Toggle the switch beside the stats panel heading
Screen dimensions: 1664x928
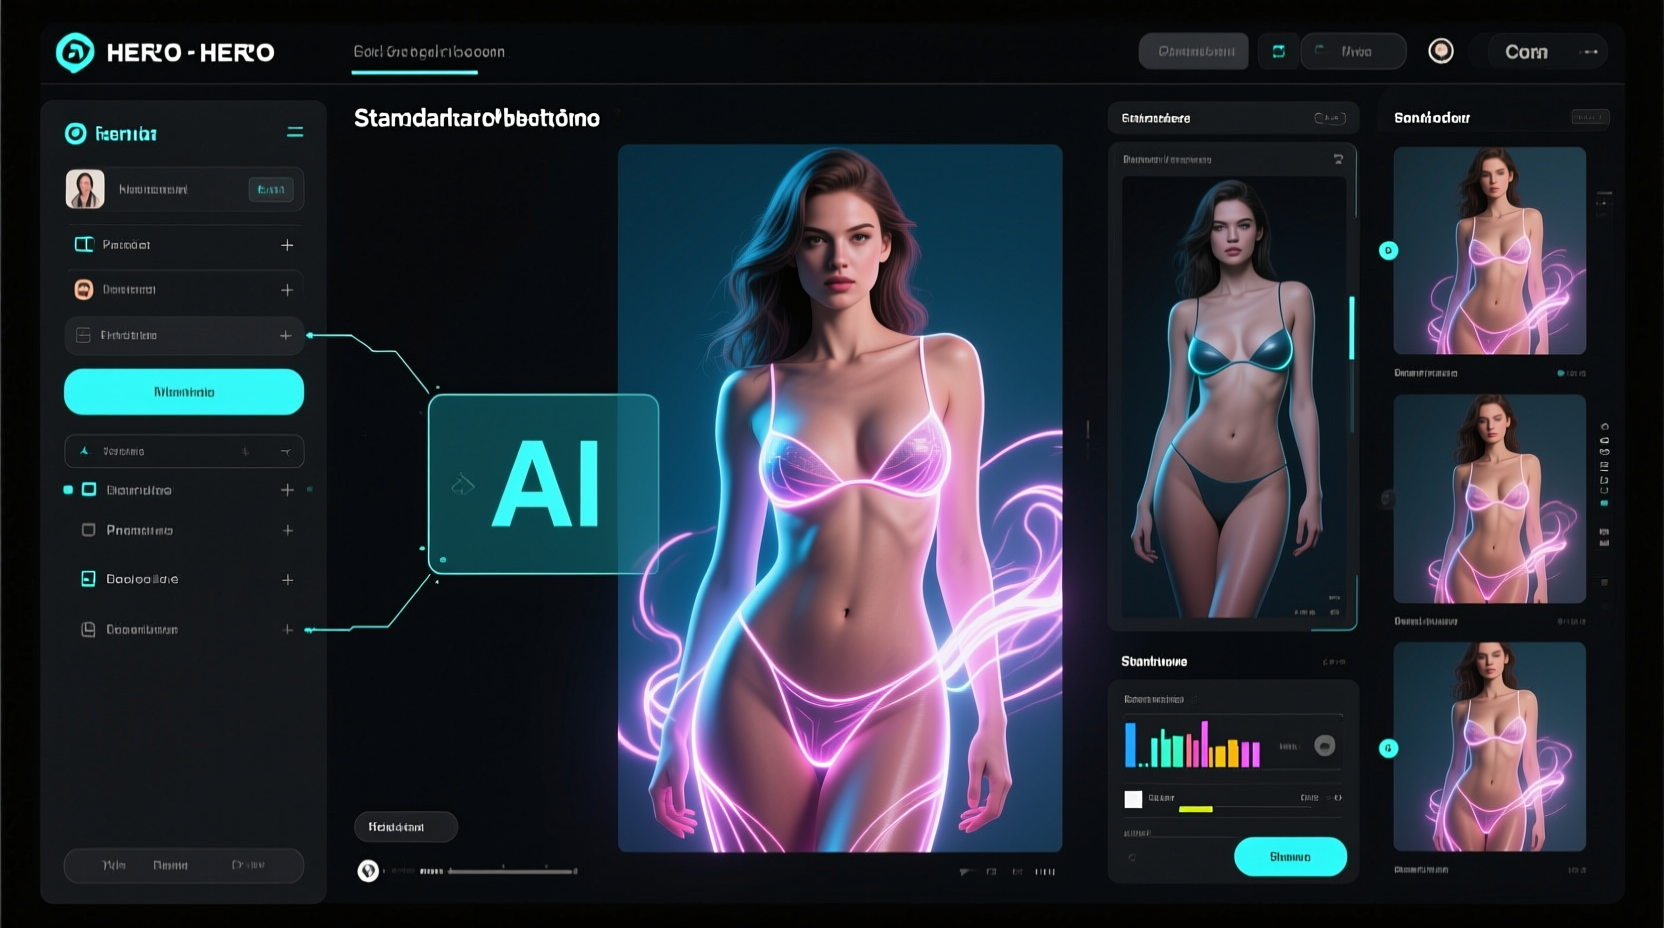[x=1330, y=661]
